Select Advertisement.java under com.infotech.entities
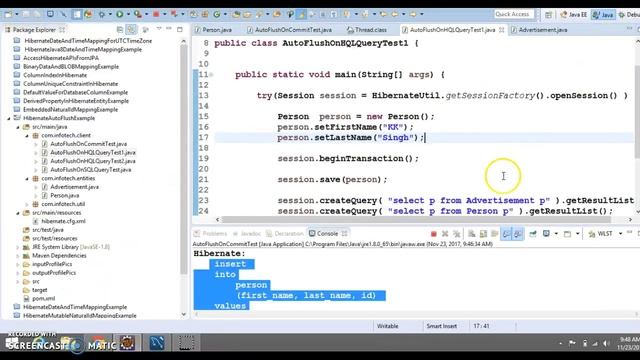This screenshot has width=640, height=360. [74, 187]
